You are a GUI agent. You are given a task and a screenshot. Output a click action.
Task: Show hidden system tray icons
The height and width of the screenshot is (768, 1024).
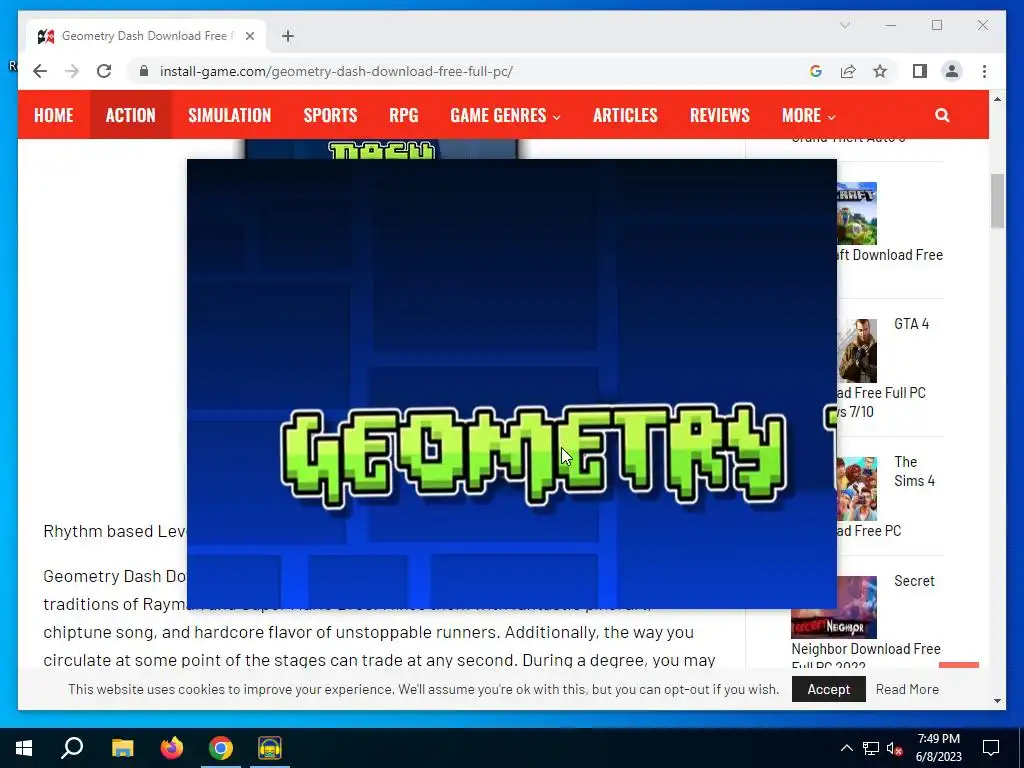click(846, 748)
